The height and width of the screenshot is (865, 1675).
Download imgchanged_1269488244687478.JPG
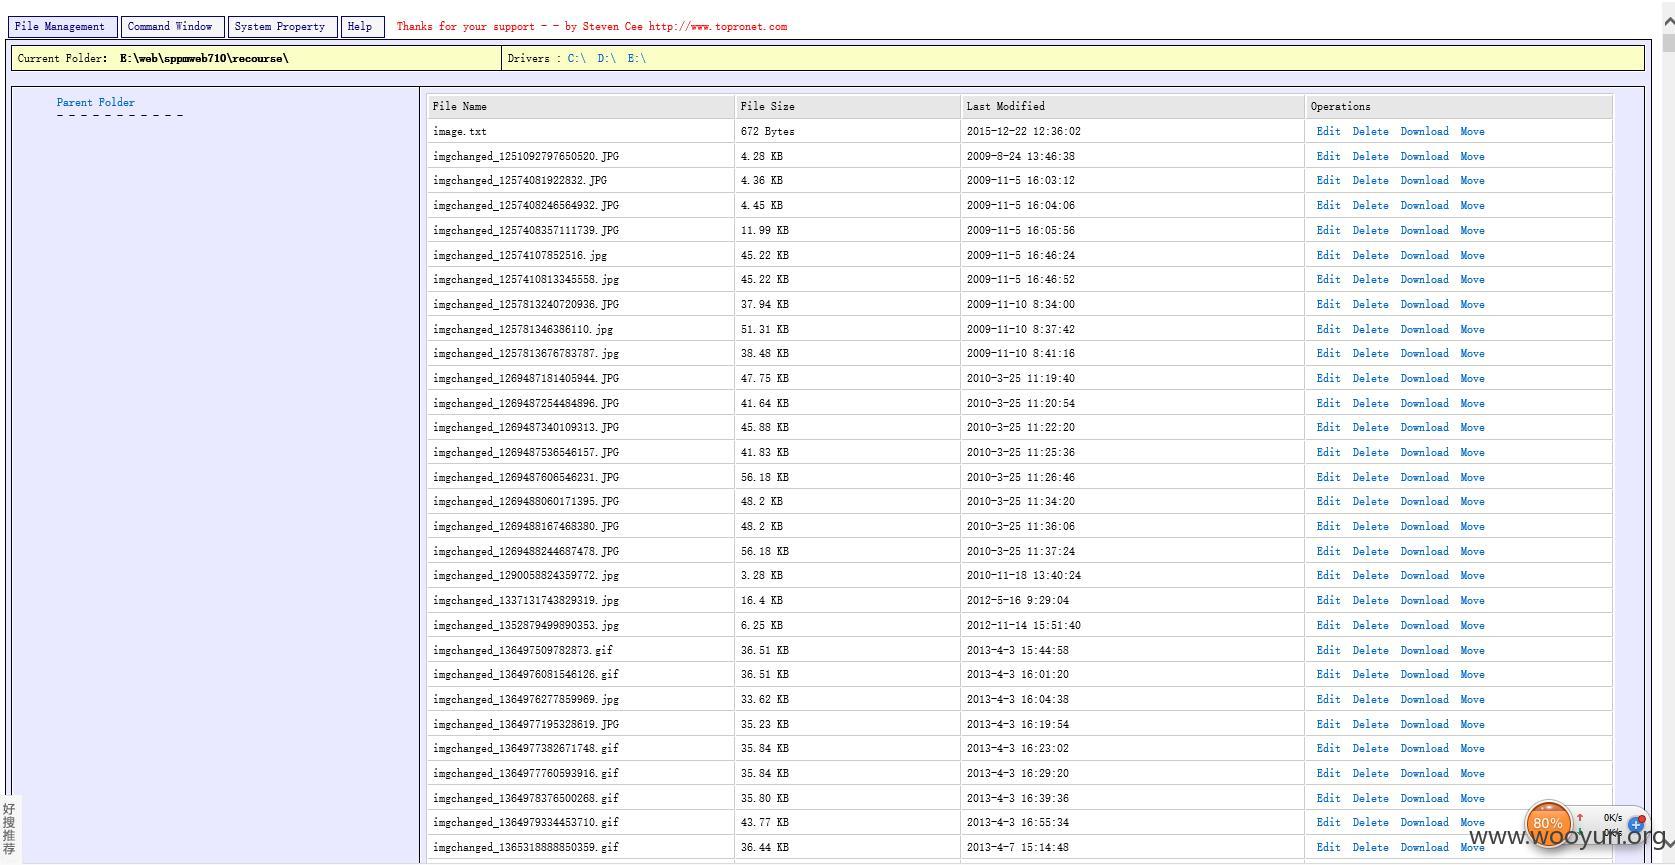(1424, 551)
